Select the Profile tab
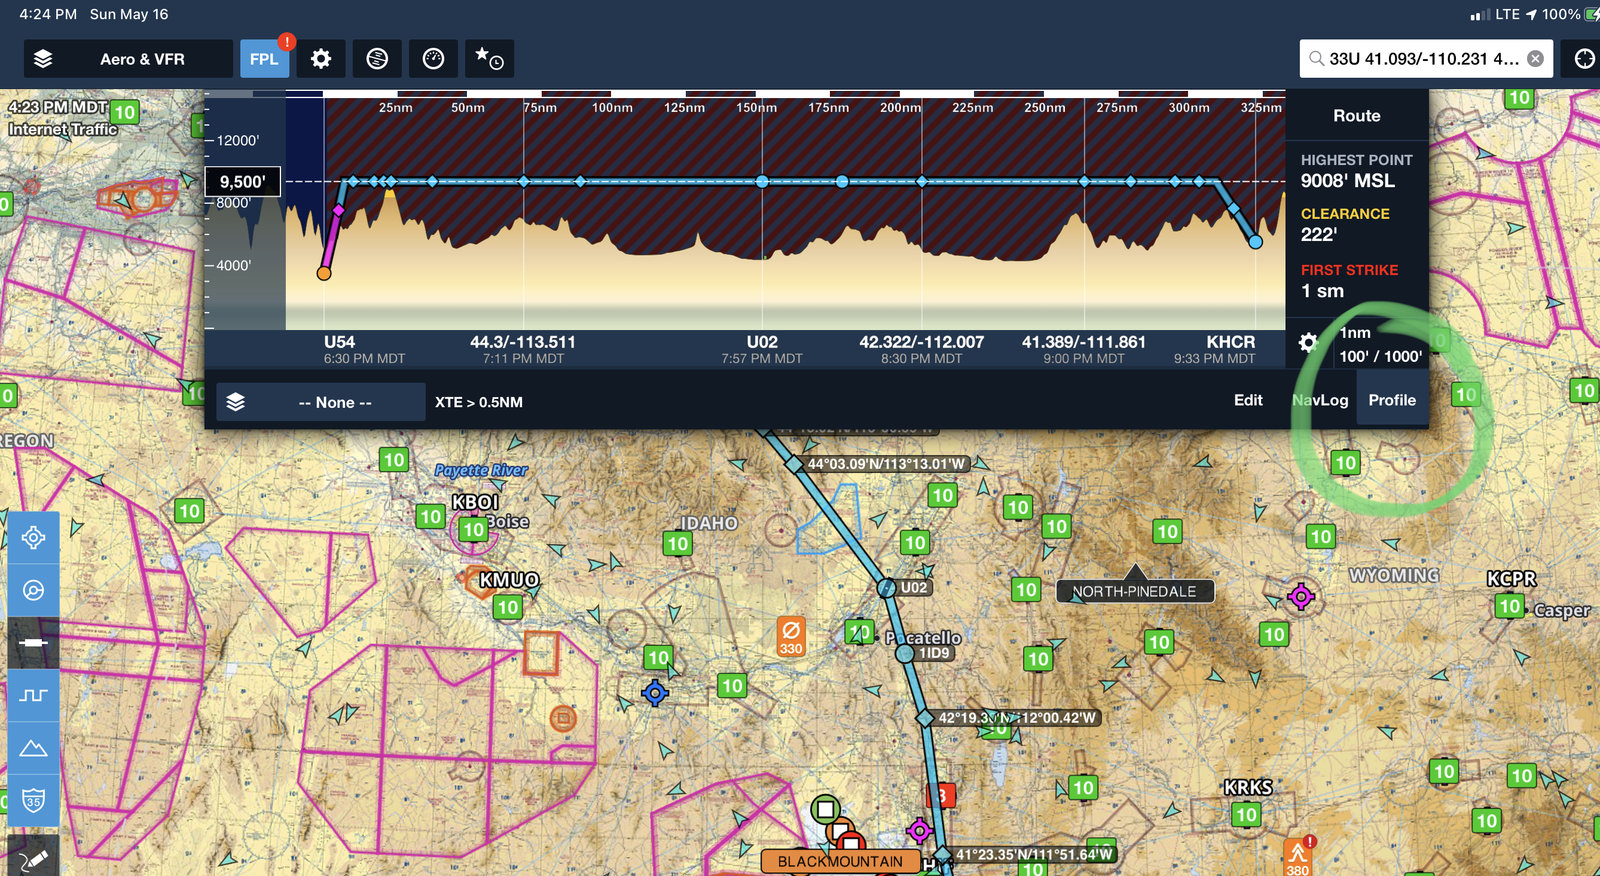 coord(1392,400)
